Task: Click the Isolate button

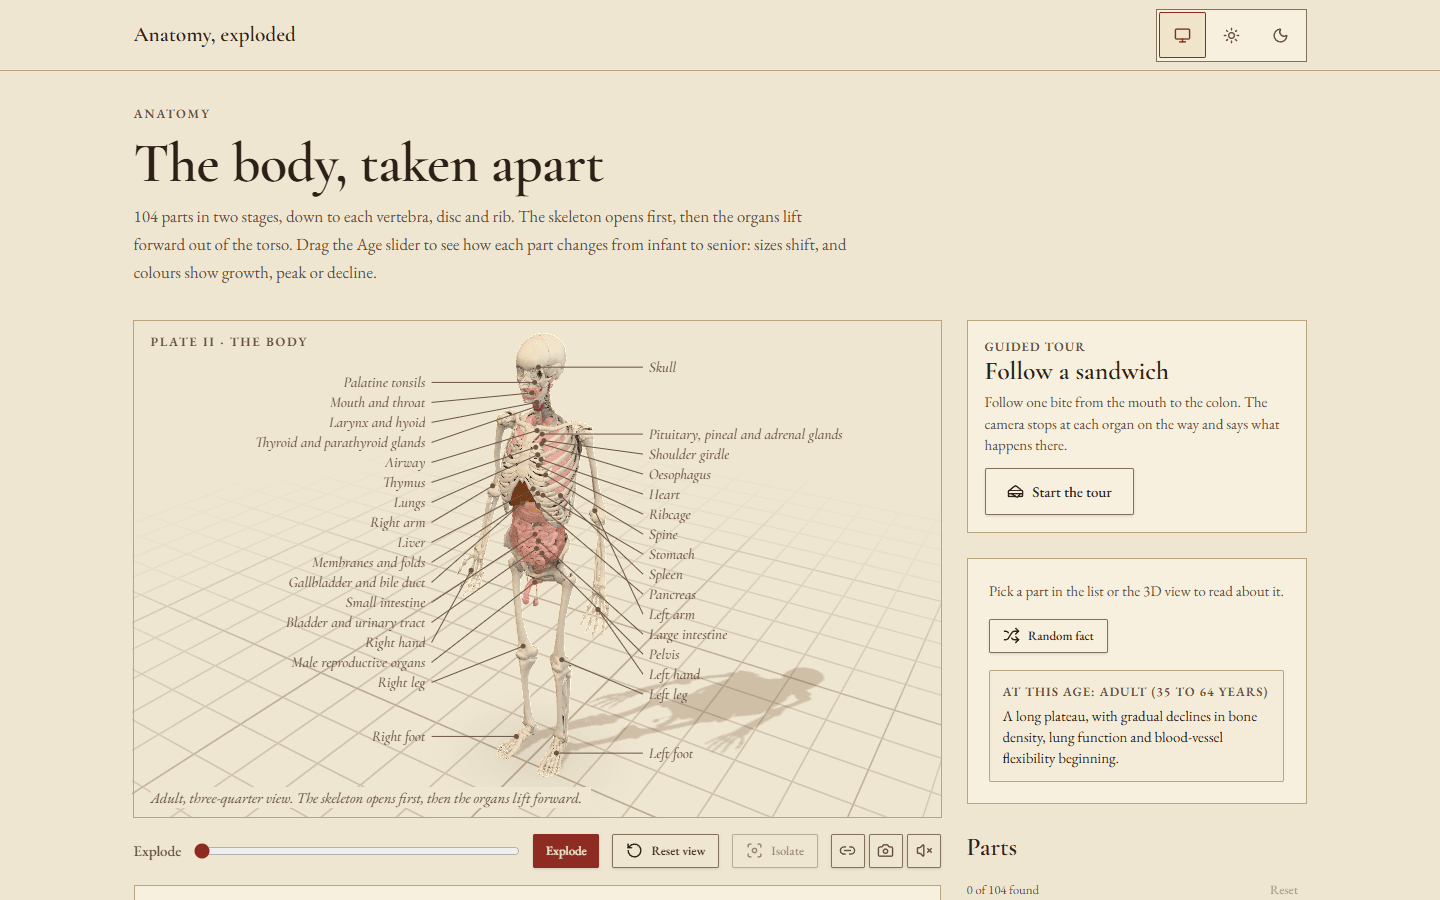Action: click(775, 851)
